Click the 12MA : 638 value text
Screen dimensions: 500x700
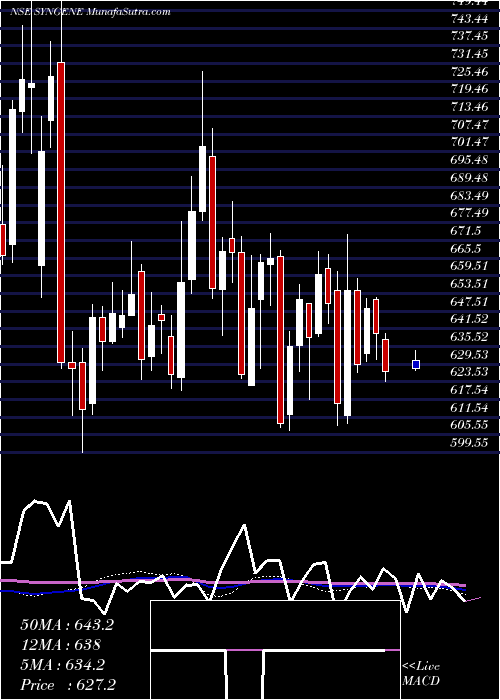[x=61, y=645]
